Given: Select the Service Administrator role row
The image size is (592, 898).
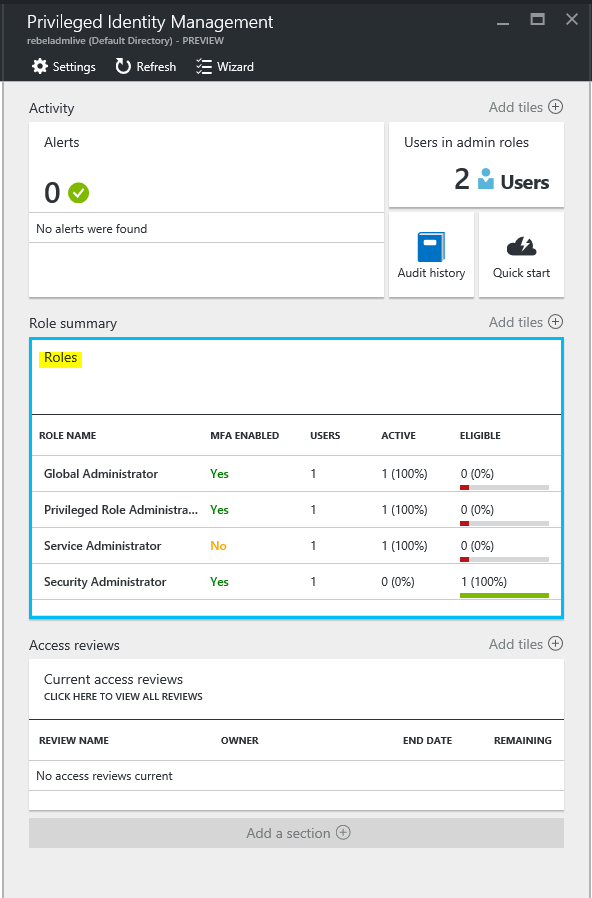Looking at the screenshot, I should click(296, 546).
